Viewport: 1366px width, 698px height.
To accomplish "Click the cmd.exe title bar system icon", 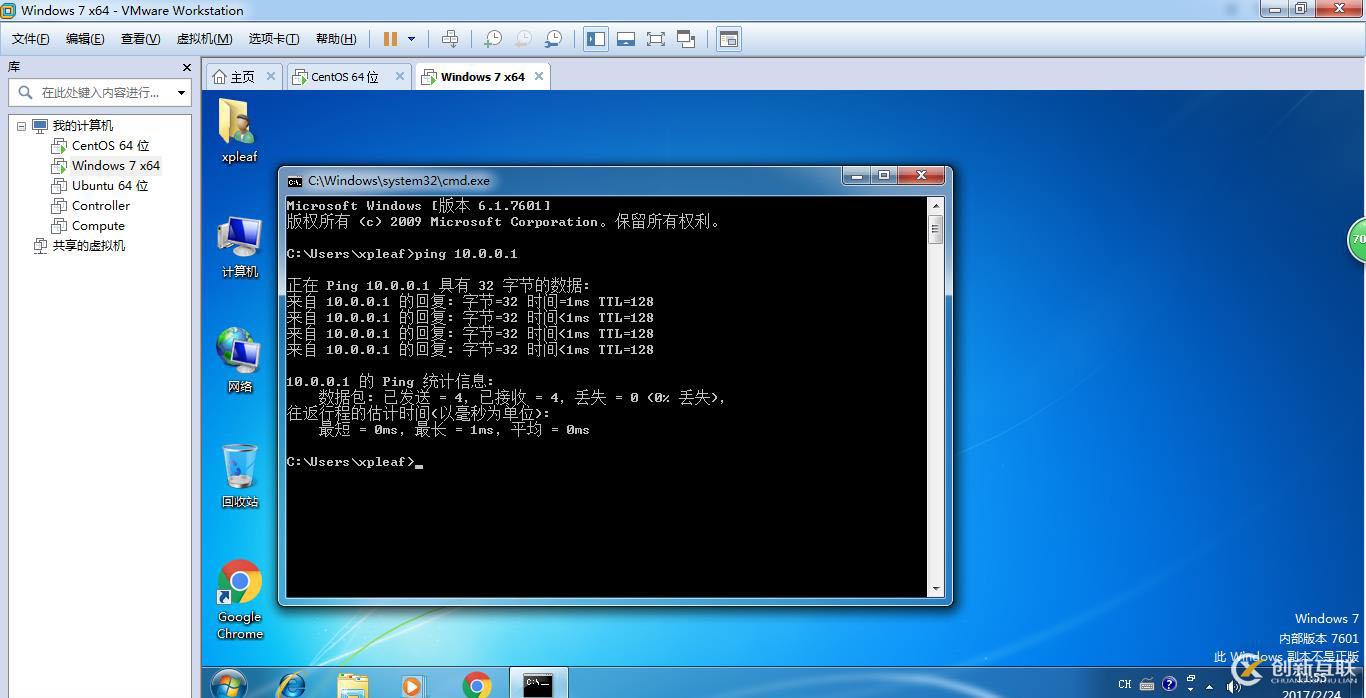I will (294, 181).
